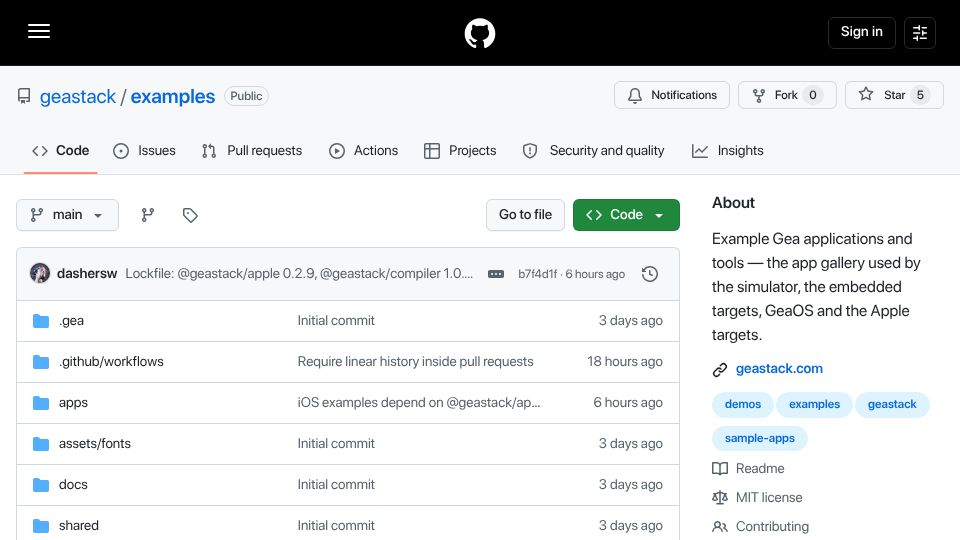Image resolution: width=960 pixels, height=540 pixels.
Task: Open commit hash b7f4d1f
Action: [538, 274]
